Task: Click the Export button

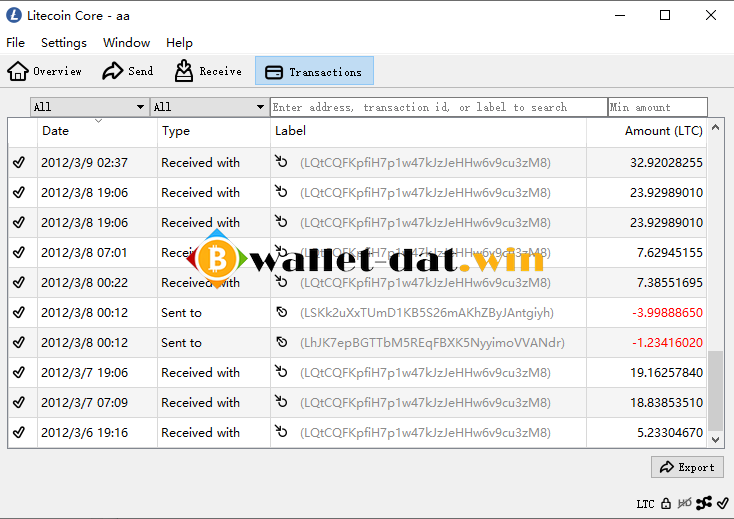Action: pyautogui.click(x=687, y=467)
